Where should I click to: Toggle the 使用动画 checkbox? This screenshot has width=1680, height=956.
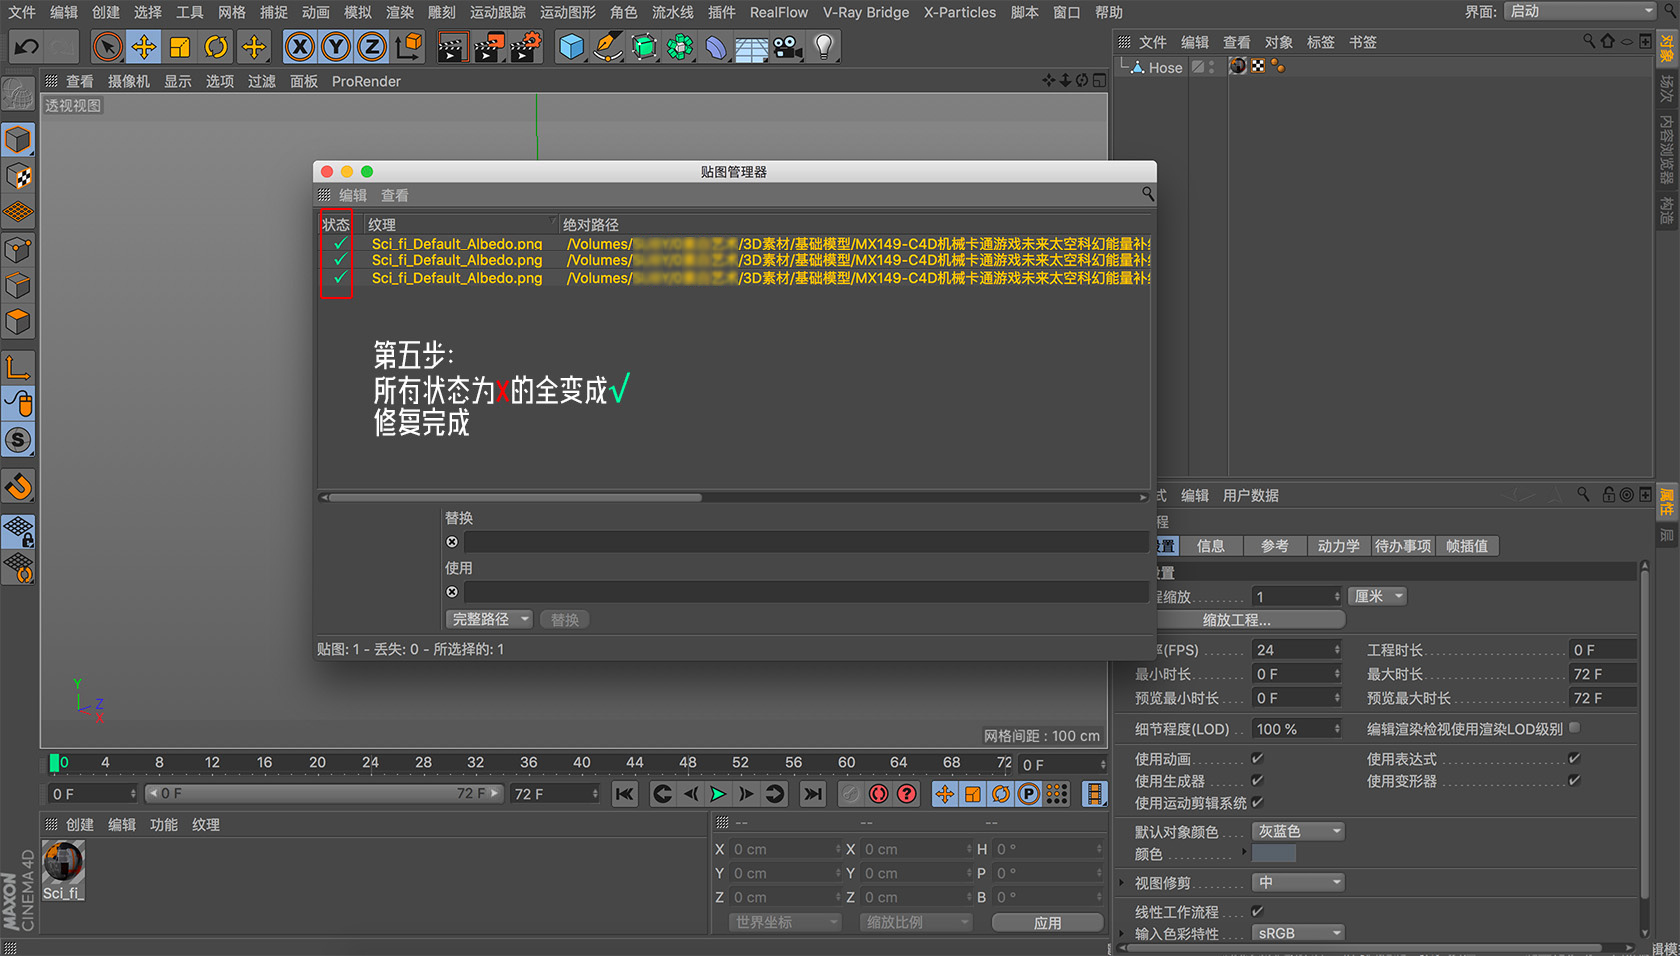click(x=1257, y=759)
